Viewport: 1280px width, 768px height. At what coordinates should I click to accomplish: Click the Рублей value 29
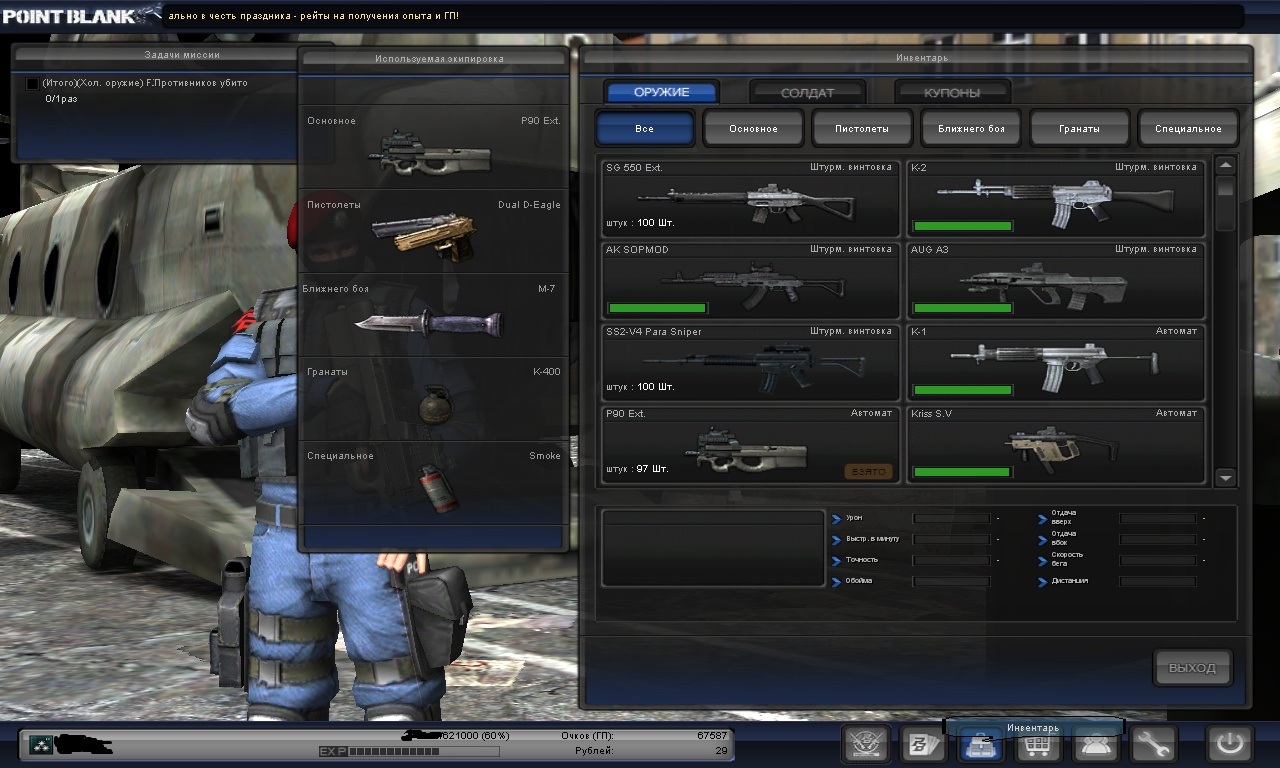(722, 750)
